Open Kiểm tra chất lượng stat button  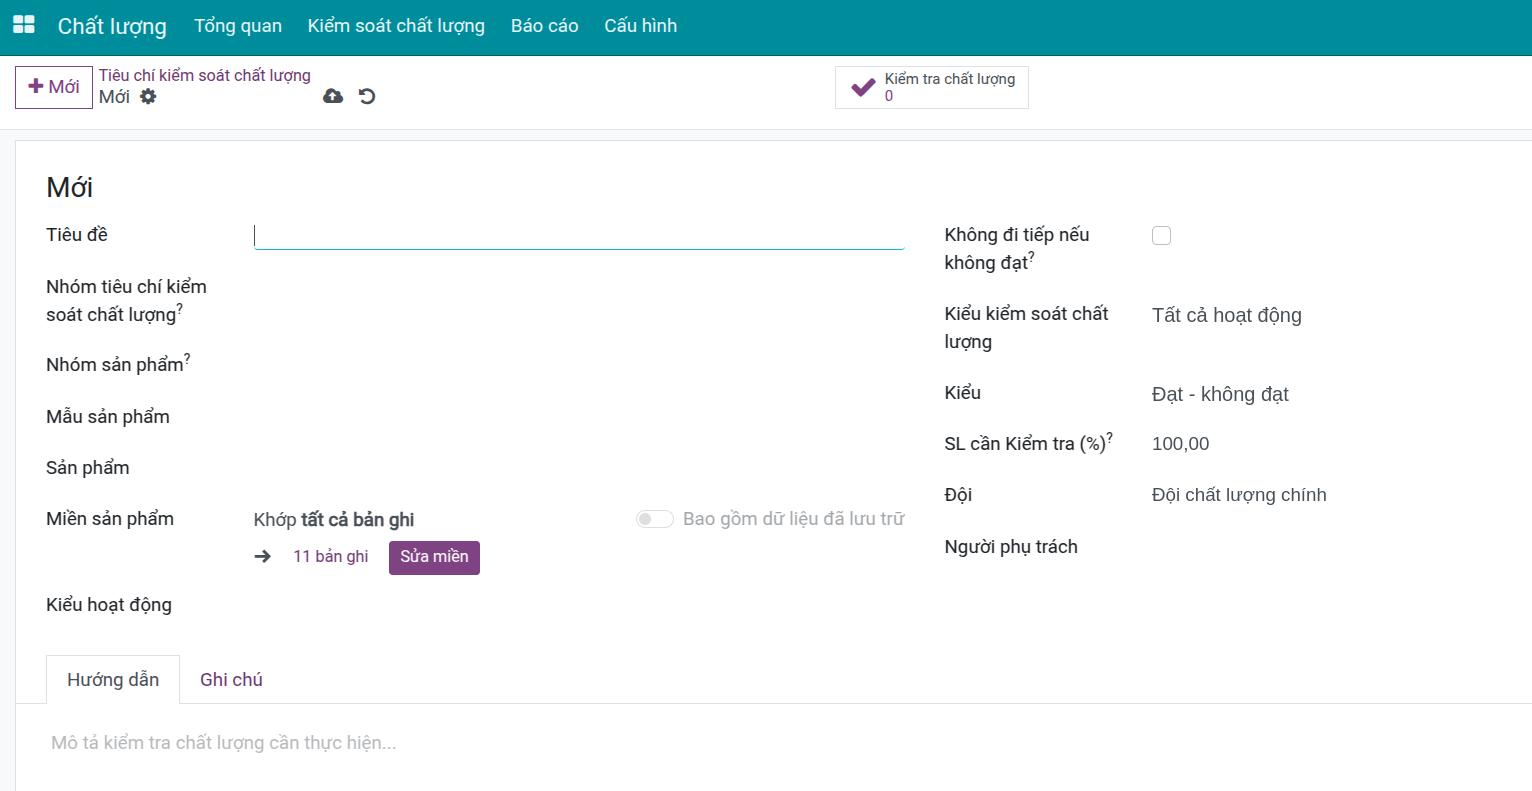(x=932, y=88)
